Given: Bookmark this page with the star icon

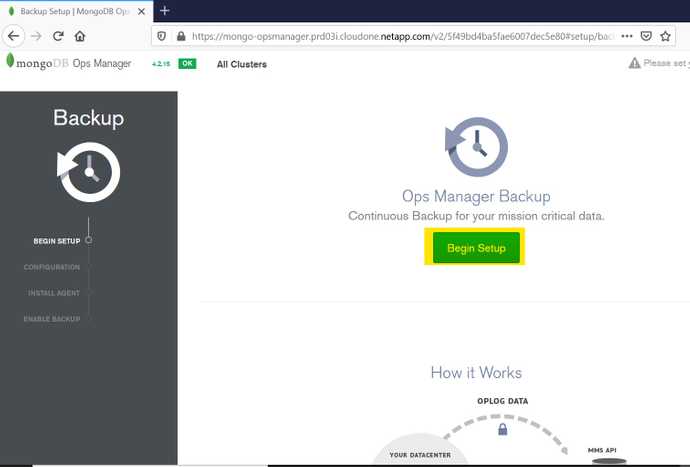Looking at the screenshot, I should (x=665, y=36).
